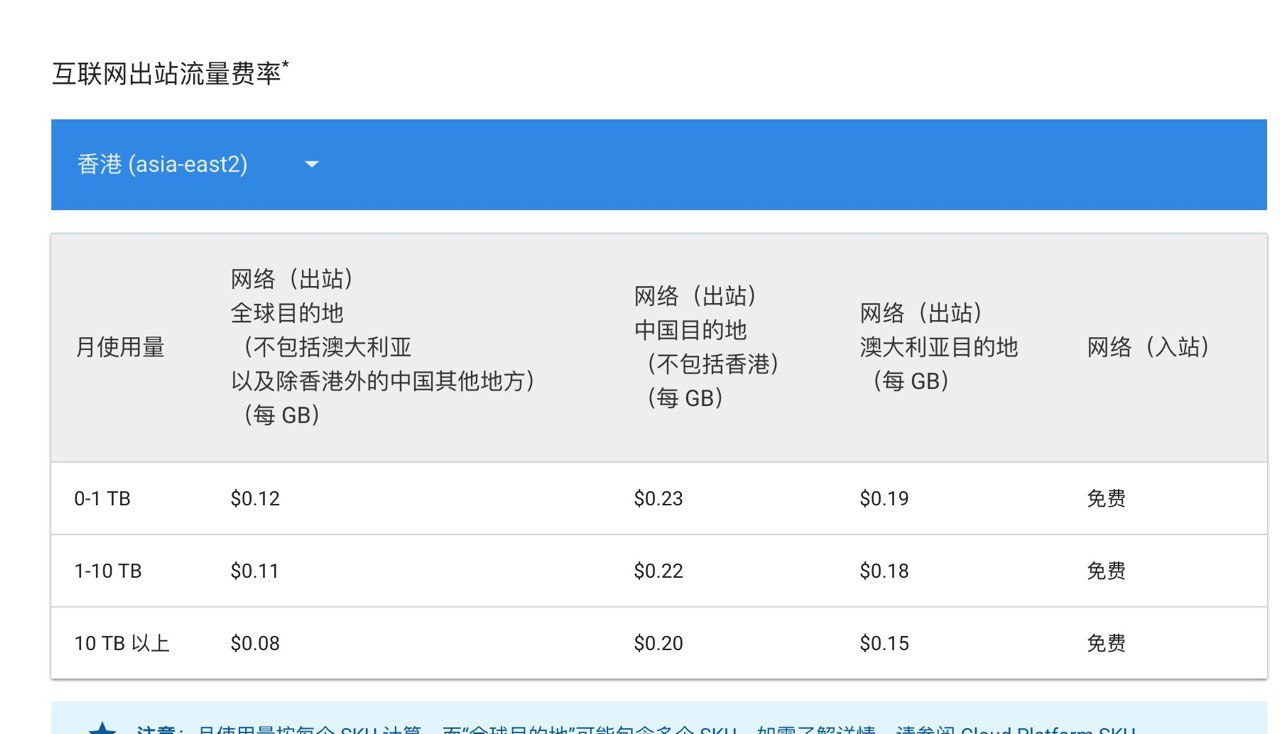Click the 澳大利亚目的地 egress column header

(x=938, y=347)
